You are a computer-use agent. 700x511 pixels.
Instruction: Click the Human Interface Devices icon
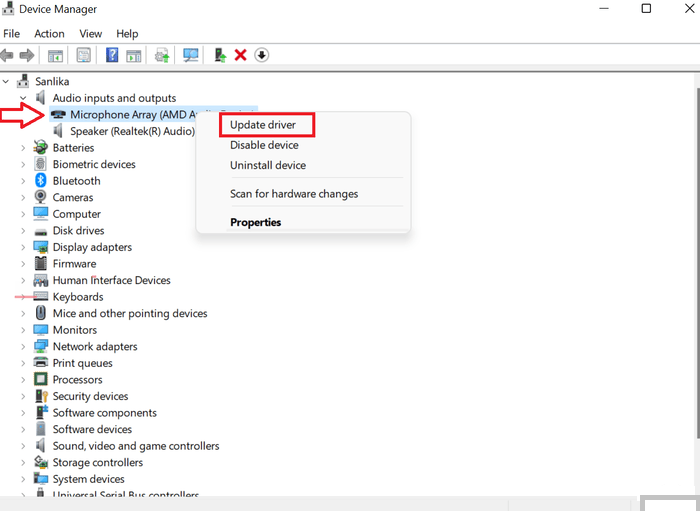tap(41, 280)
